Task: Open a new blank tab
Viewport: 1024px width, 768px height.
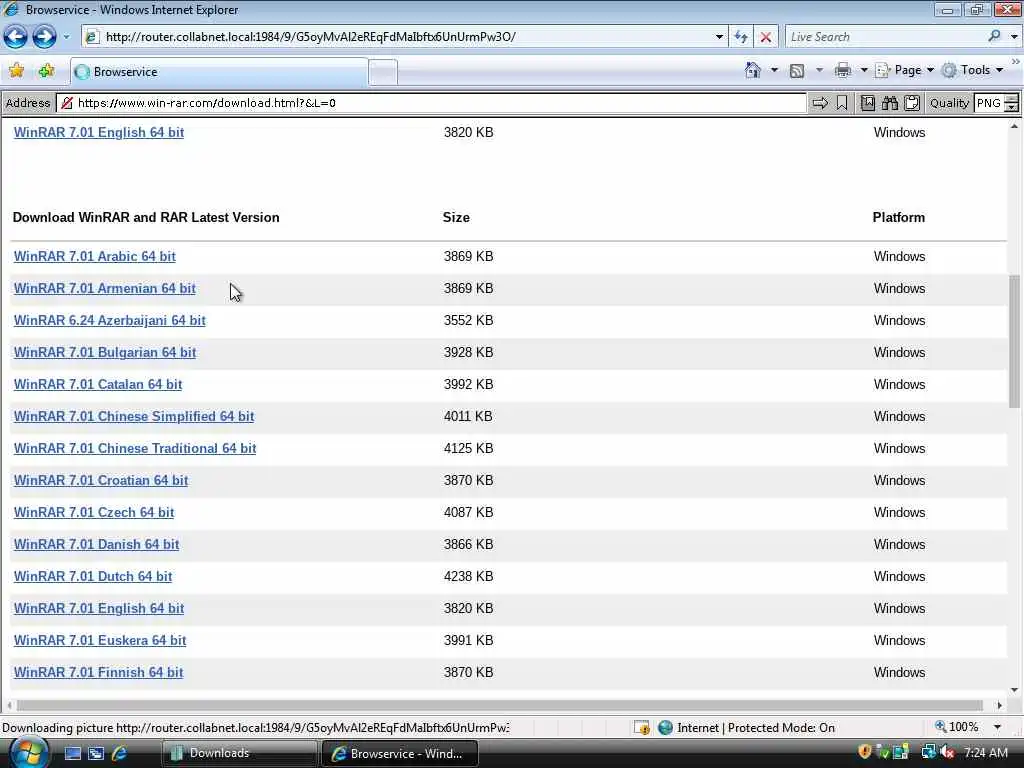Action: 383,72
